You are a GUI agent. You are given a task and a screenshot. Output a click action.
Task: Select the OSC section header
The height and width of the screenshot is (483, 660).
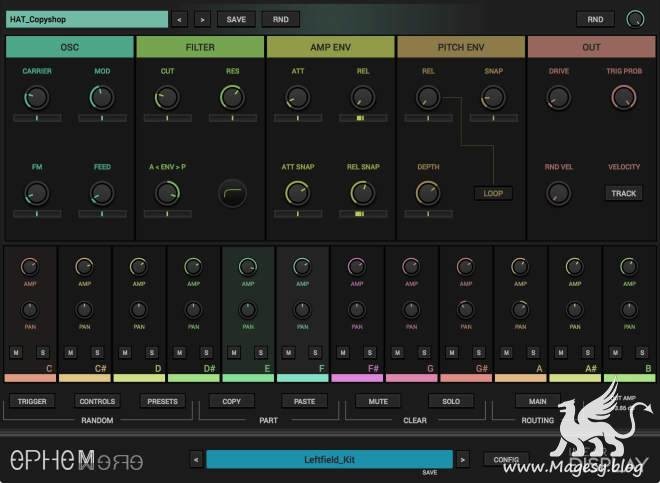pyautogui.click(x=70, y=47)
